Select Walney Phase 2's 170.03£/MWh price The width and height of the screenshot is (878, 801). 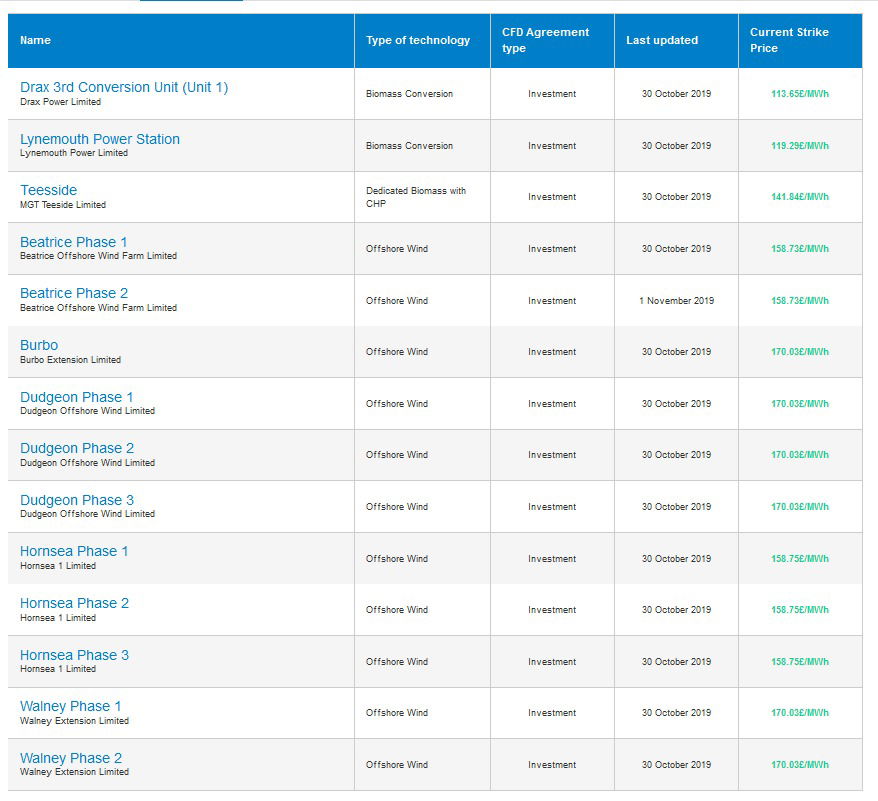tap(800, 765)
